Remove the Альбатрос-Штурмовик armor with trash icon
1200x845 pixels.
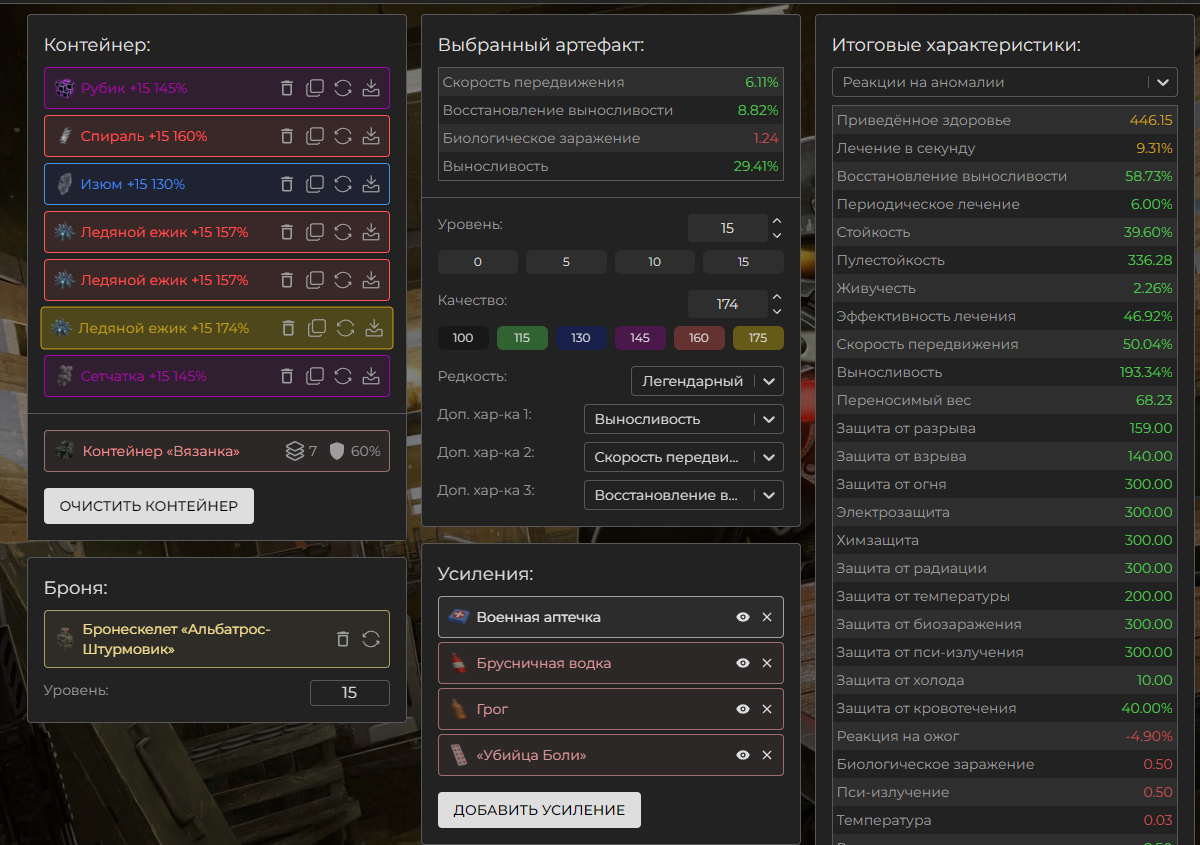343,639
